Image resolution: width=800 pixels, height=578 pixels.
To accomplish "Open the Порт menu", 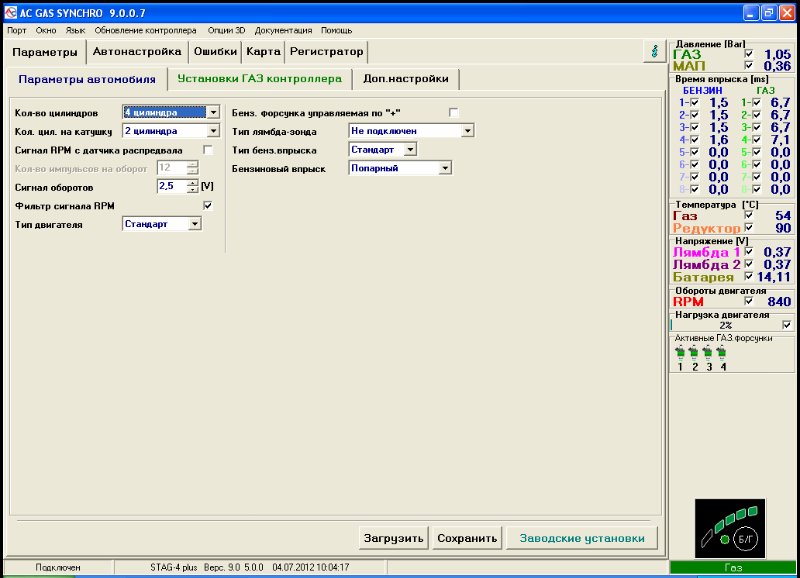I will 15,30.
